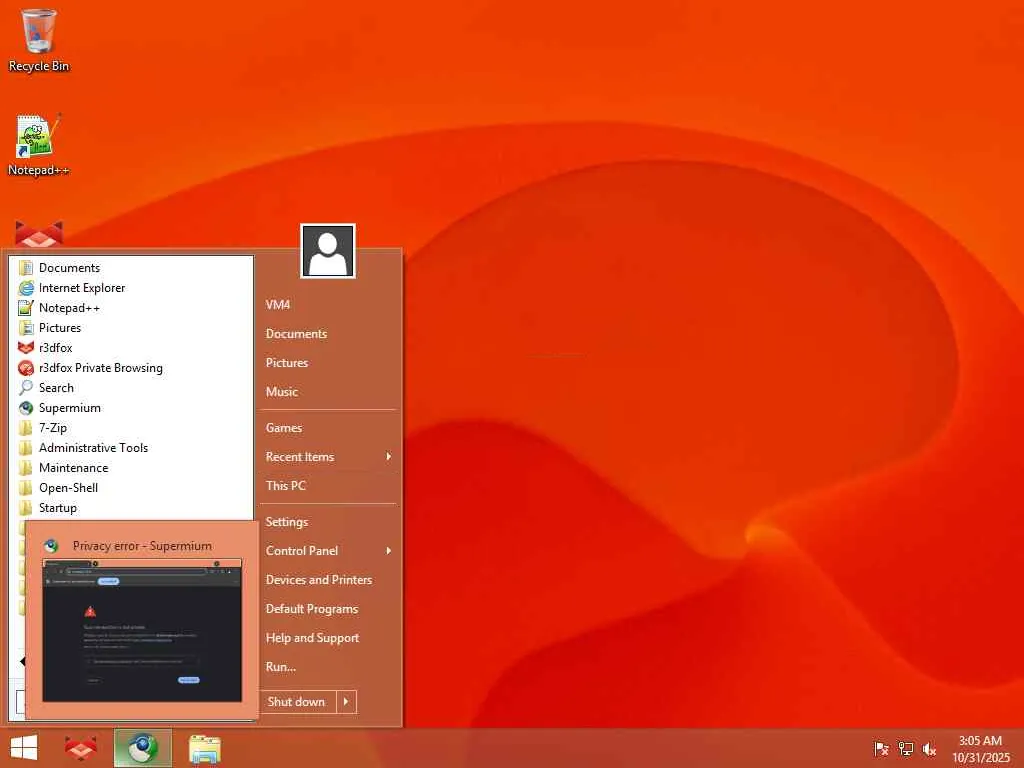Click the r3dfox fox icon in the programs list
The image size is (1024, 768).
[26, 348]
